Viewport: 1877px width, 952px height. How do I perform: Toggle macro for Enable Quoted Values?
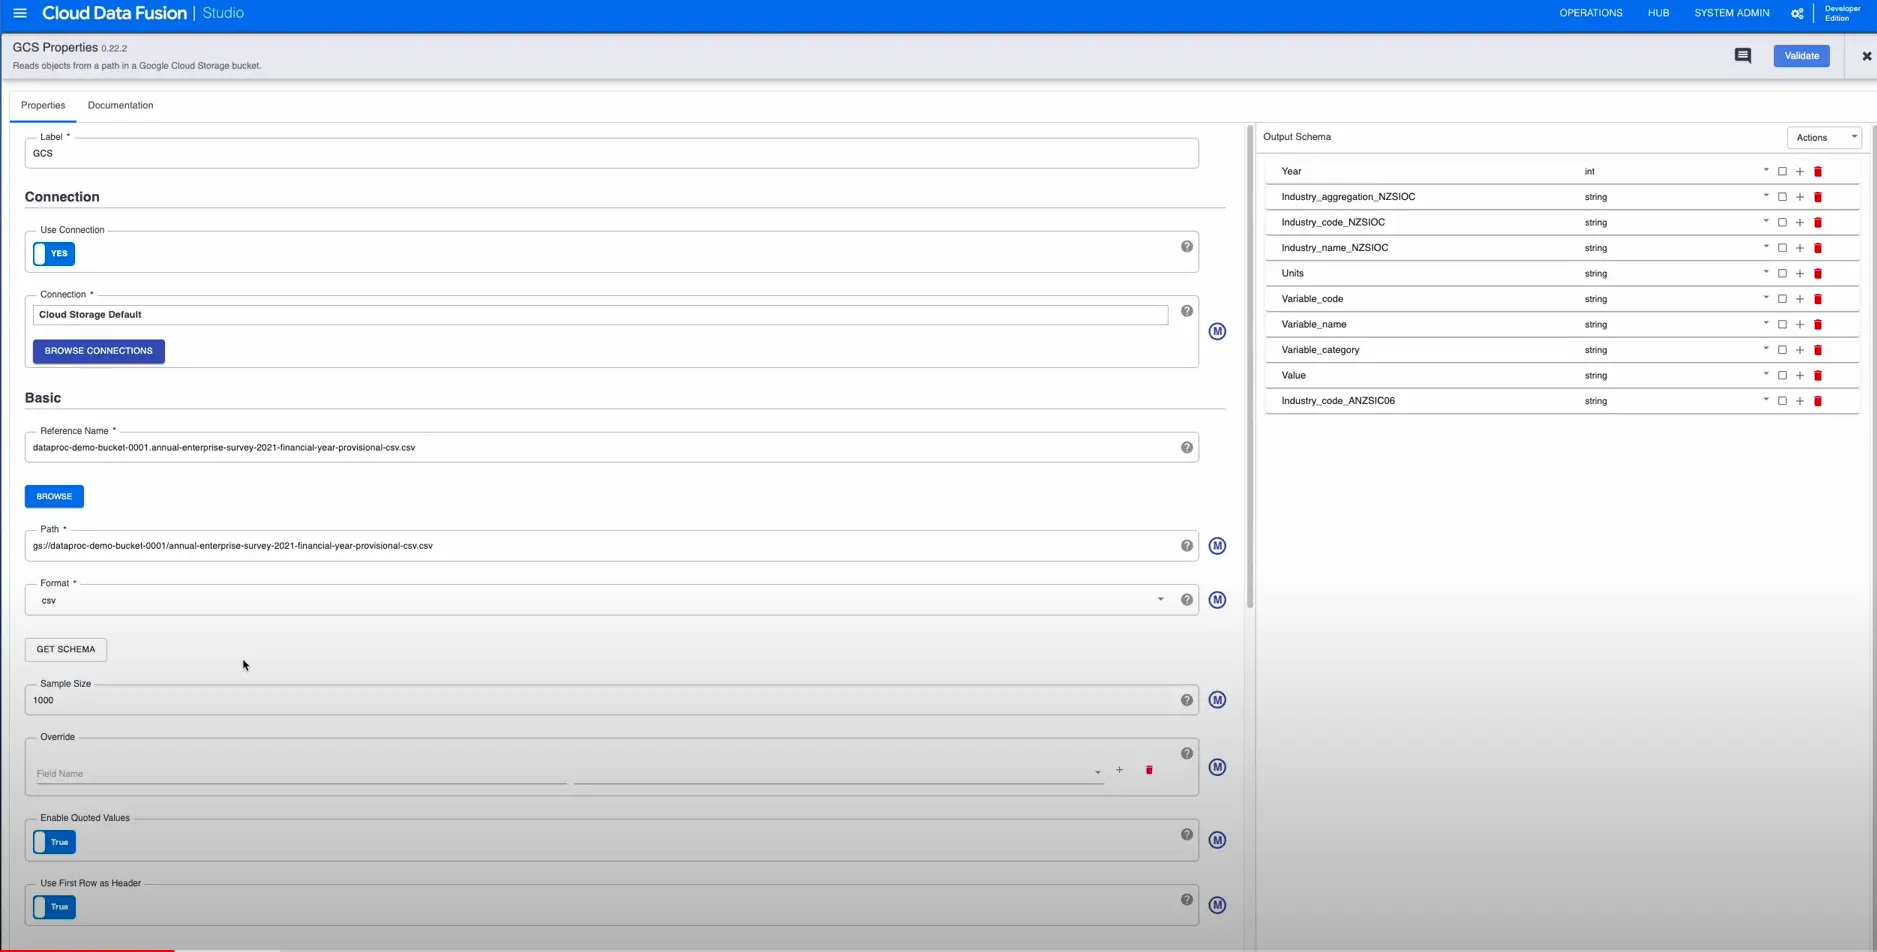[1217, 840]
